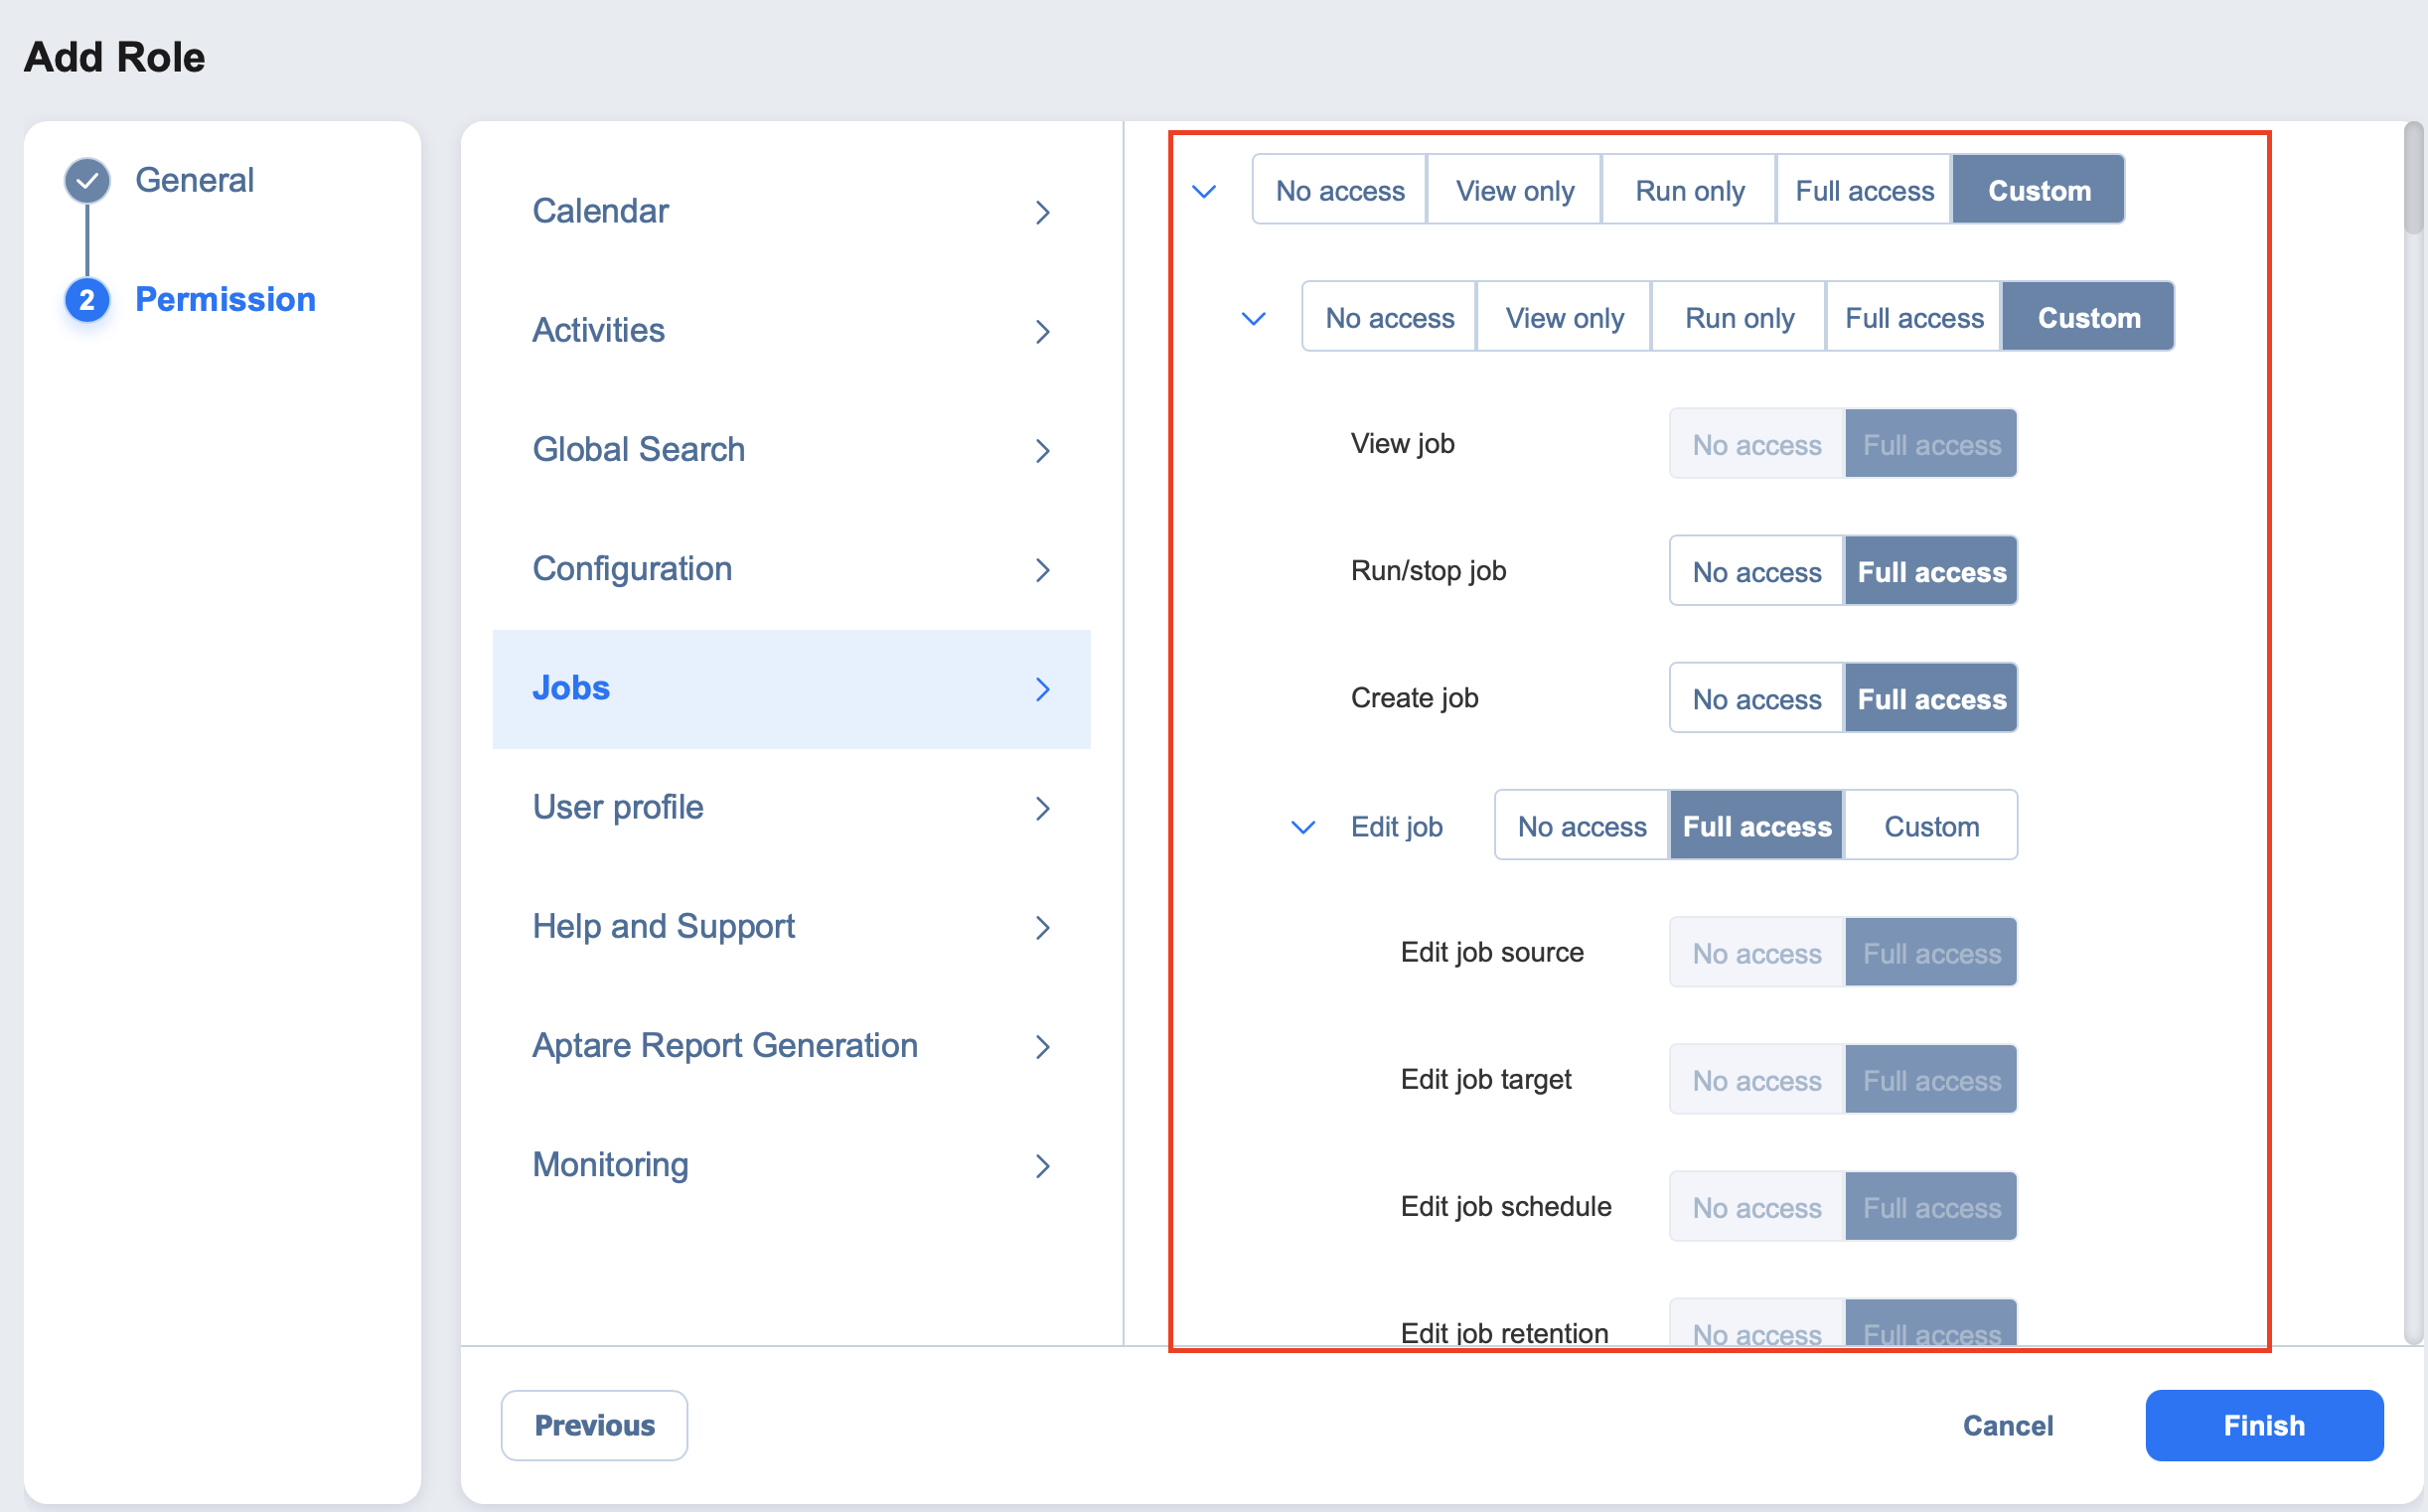Click the General step checkmark indicator
The image size is (2428, 1512).
(87, 180)
